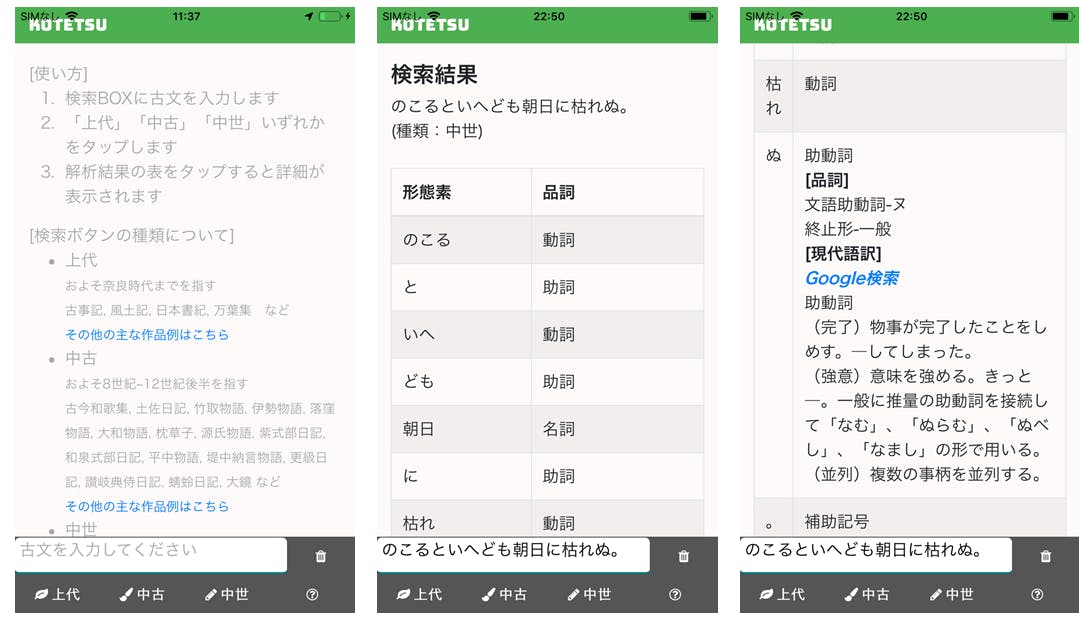Select 上代 button in the right screen
Screen dimensions: 1079x619
coord(783,594)
